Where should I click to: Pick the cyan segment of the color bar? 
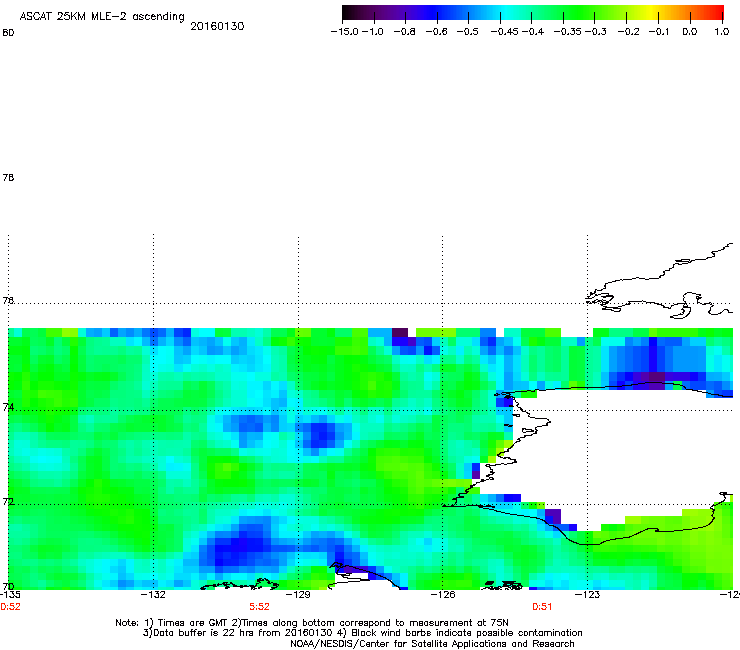507,13
